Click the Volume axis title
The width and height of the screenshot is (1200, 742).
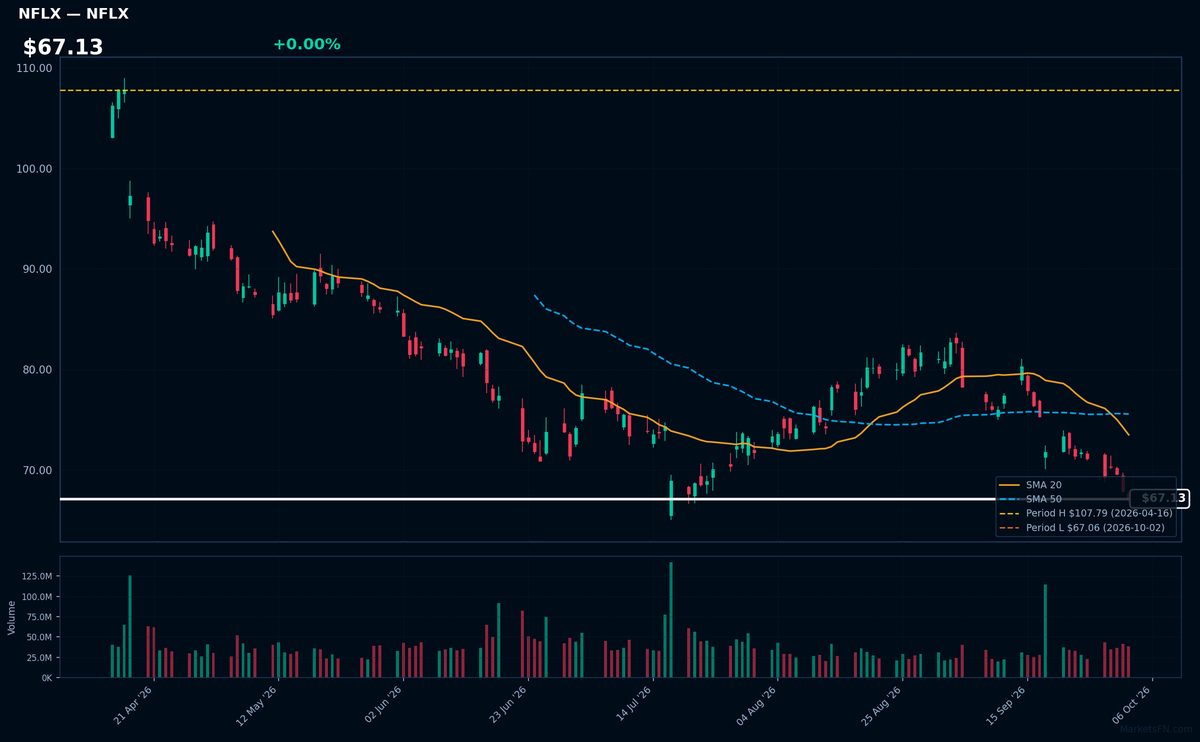tap(12, 618)
